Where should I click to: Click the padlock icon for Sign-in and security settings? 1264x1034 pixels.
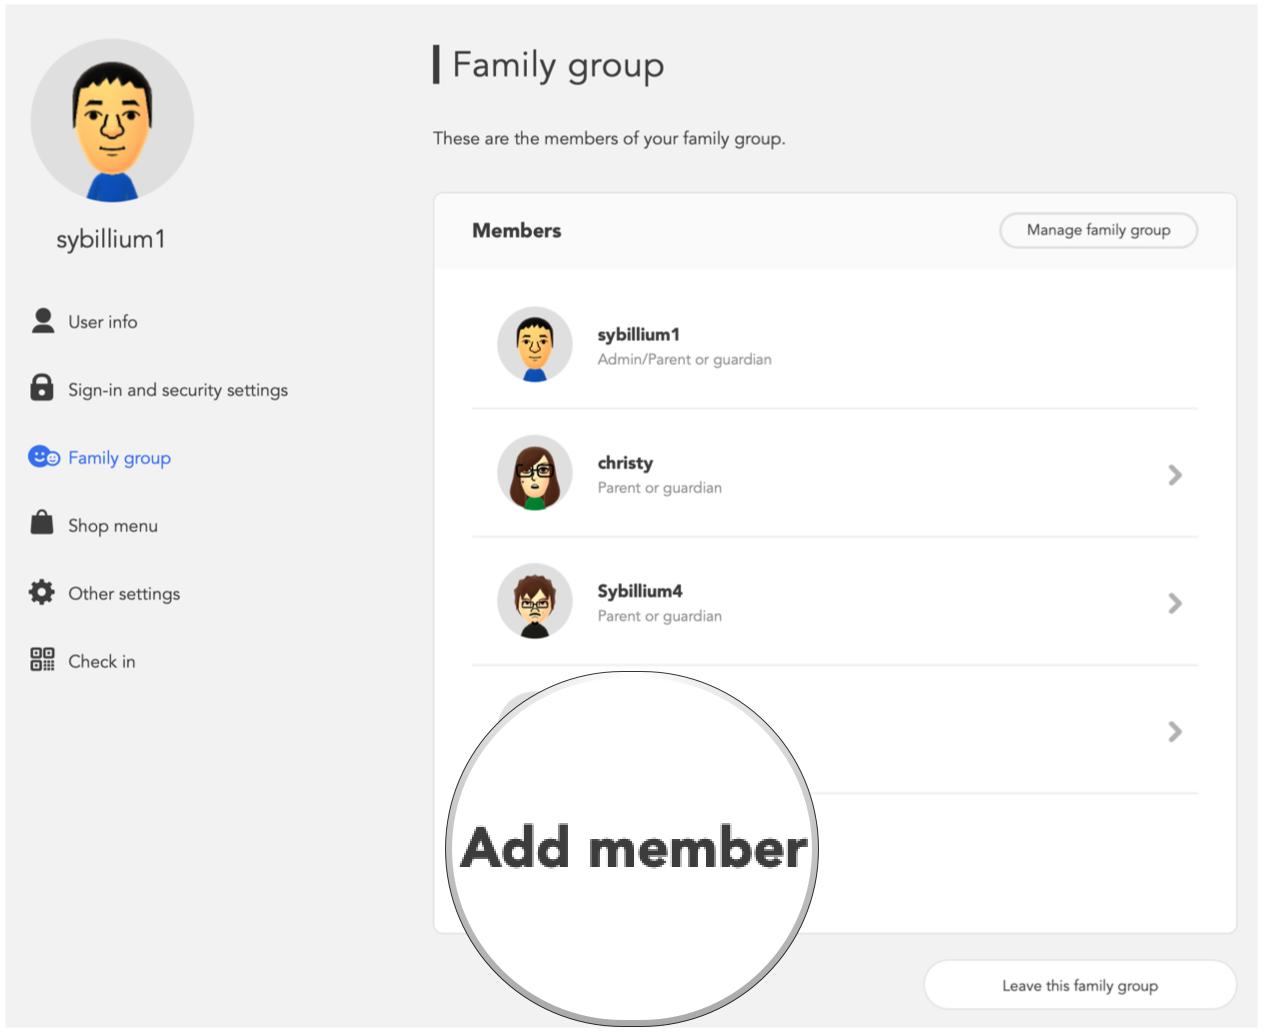click(x=40, y=389)
